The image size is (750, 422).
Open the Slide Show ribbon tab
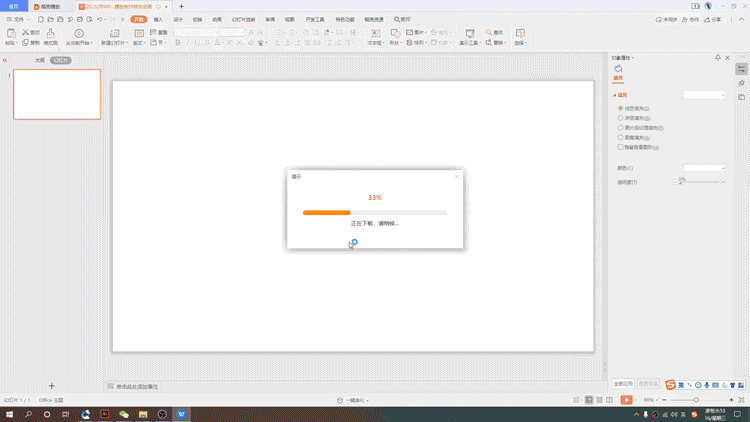(243, 20)
